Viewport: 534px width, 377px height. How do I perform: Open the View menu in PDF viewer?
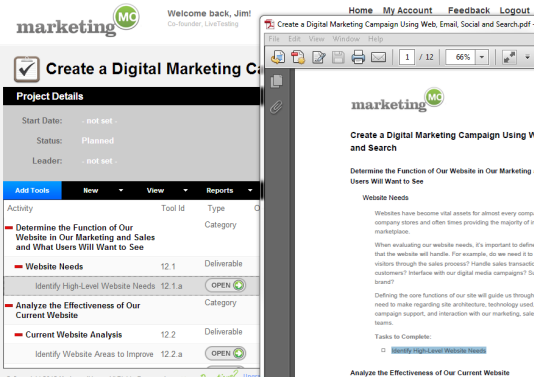point(316,39)
